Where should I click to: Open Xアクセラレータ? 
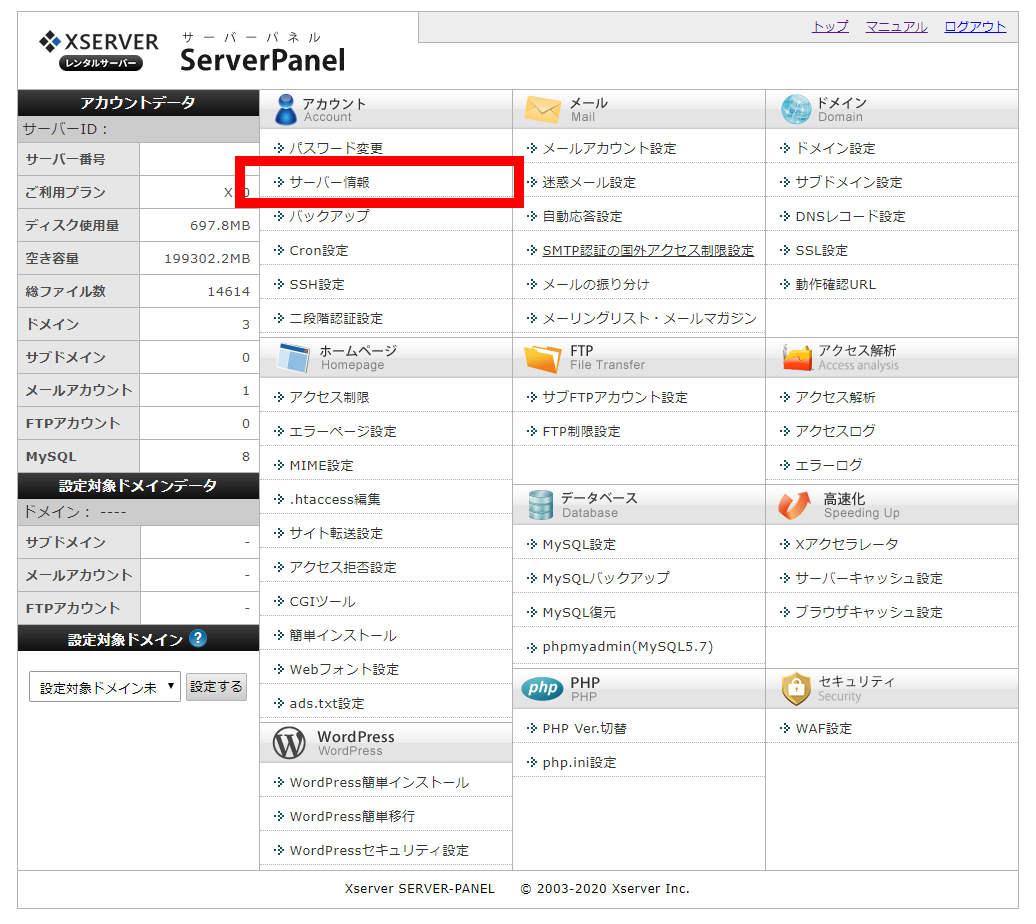coord(846,544)
